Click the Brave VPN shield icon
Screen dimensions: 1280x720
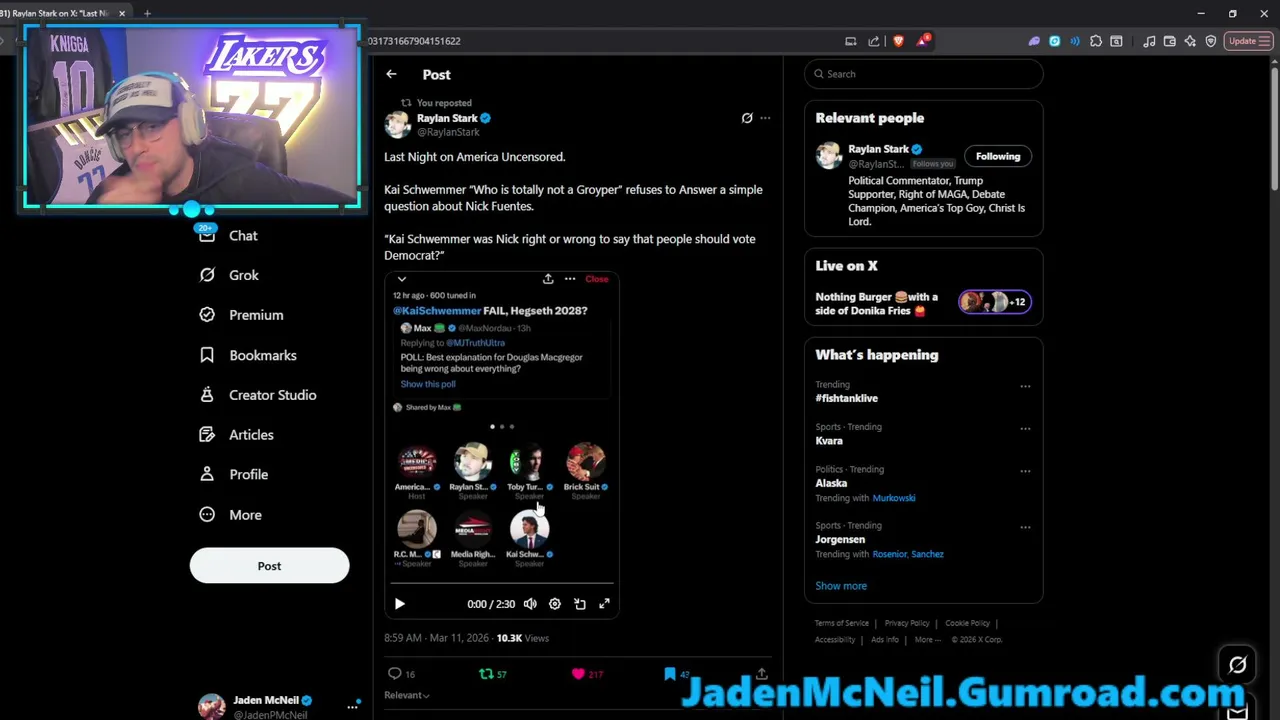[x=1211, y=41]
